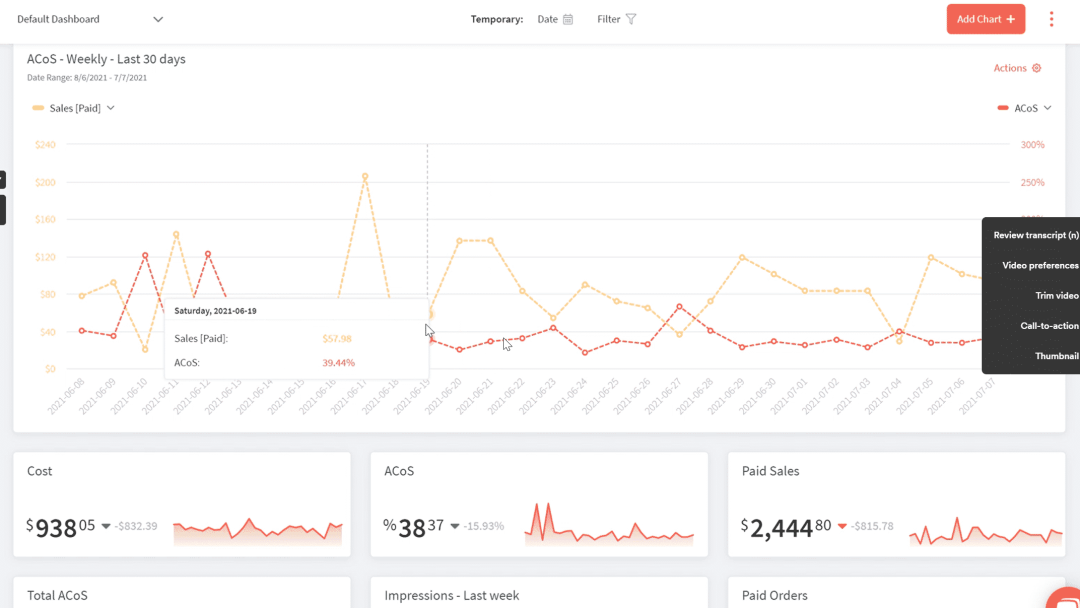Click the Sales [Paid] color swatch
This screenshot has height=608, width=1080.
coord(39,108)
